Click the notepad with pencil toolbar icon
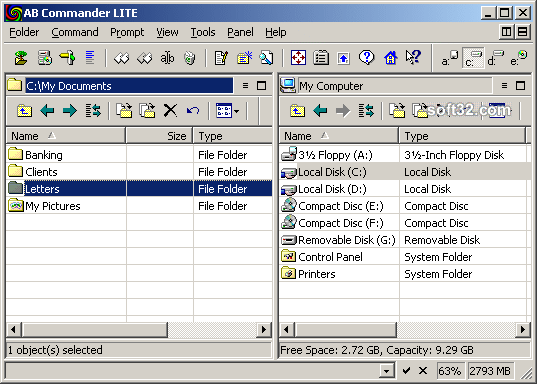537x384 pixels. [x=221, y=58]
